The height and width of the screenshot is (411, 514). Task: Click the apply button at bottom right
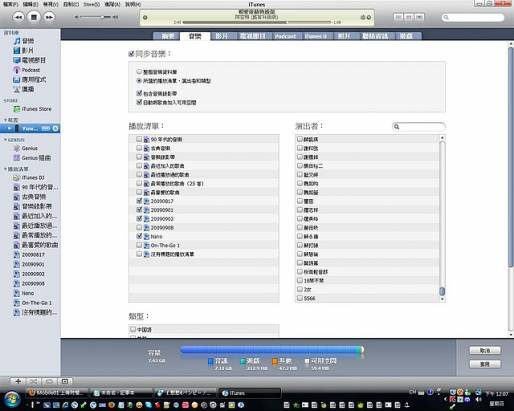485,364
